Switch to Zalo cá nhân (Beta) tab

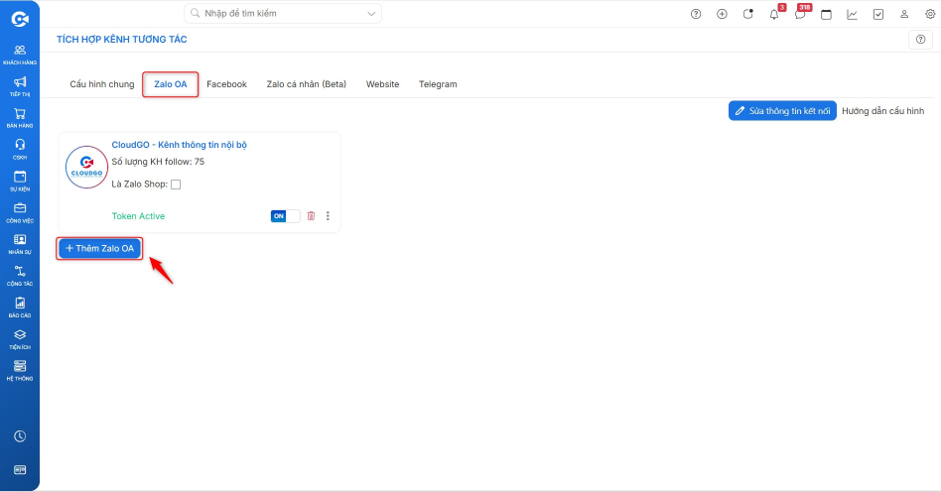pyautogui.click(x=306, y=84)
